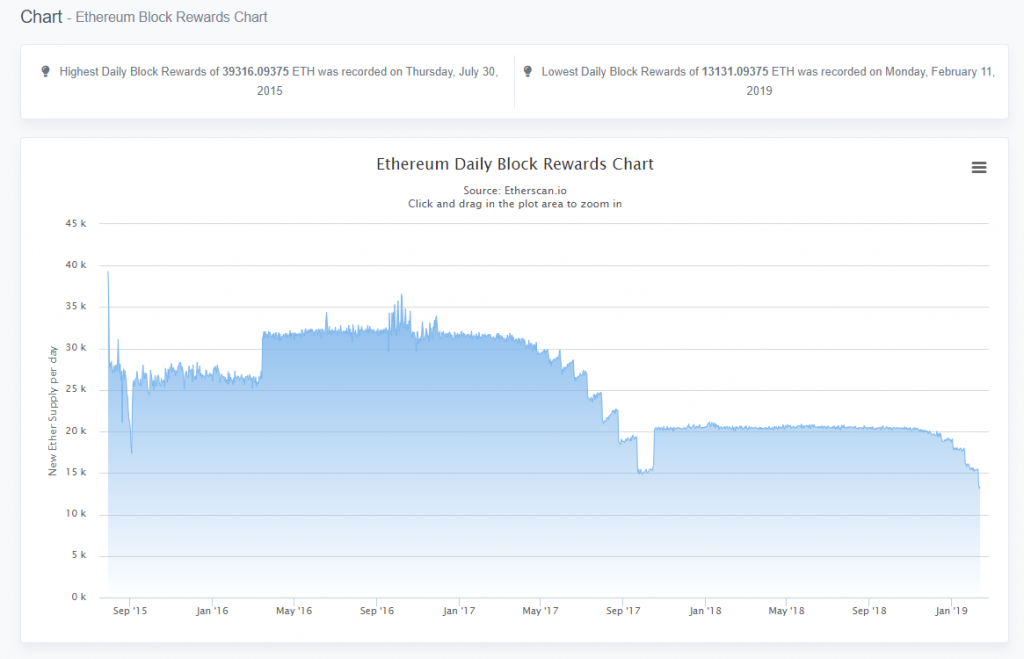Click the Sep '15 x-axis label
Image resolution: width=1024 pixels, height=659 pixels.
(x=131, y=610)
